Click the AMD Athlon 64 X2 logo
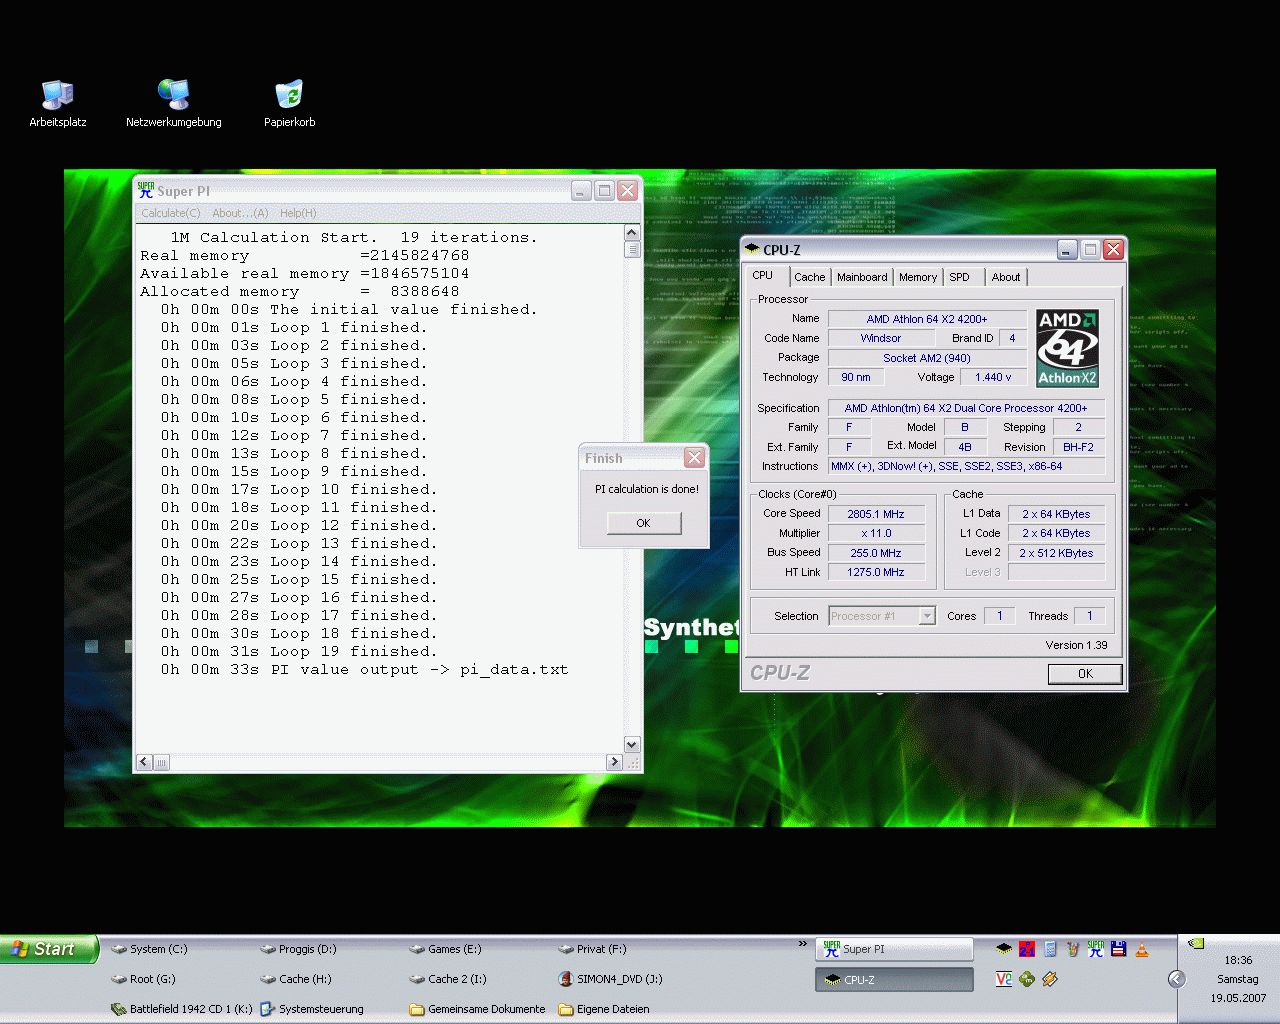This screenshot has height=1024, width=1280. pos(1067,348)
